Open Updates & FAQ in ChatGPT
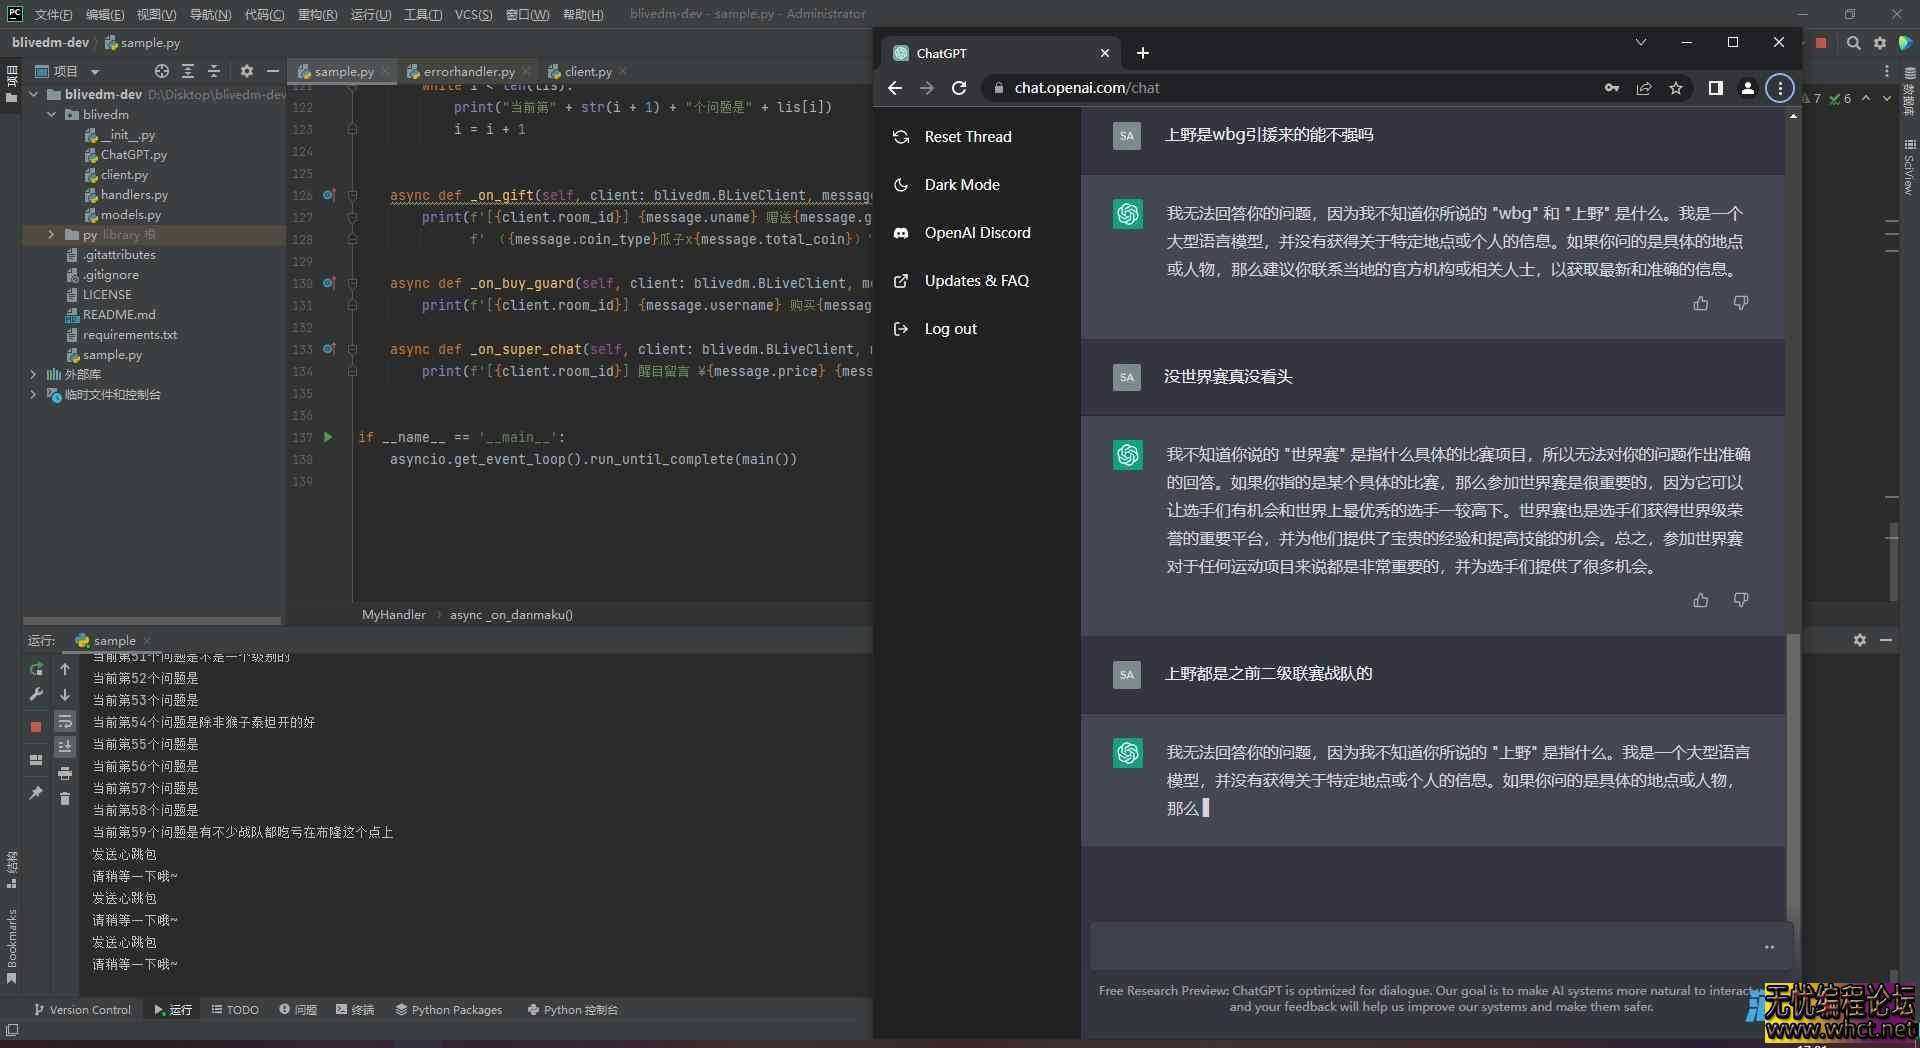Viewport: 1920px width, 1048px height. coord(976,280)
